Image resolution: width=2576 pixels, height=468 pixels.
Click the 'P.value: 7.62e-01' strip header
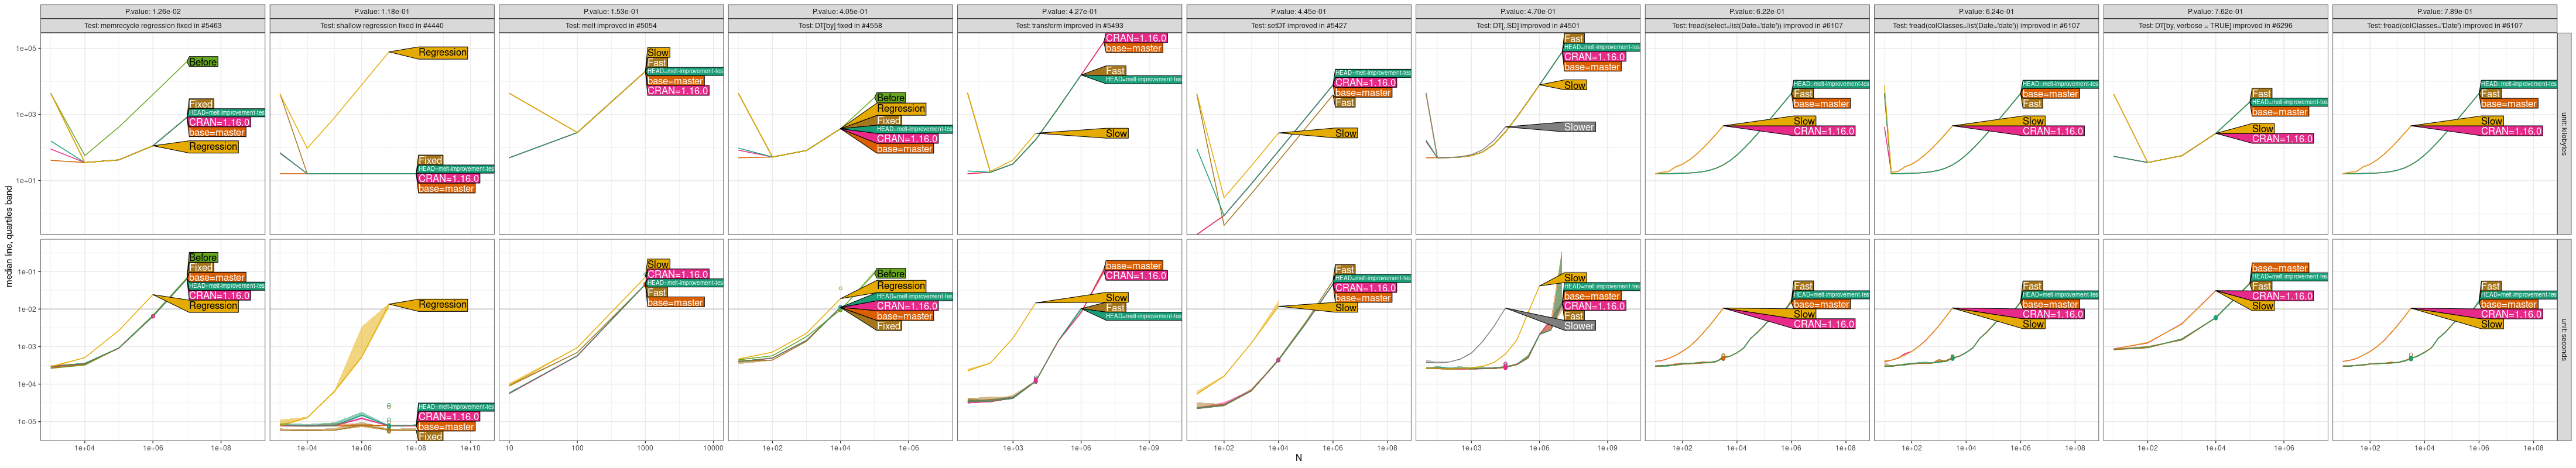tap(2214, 12)
